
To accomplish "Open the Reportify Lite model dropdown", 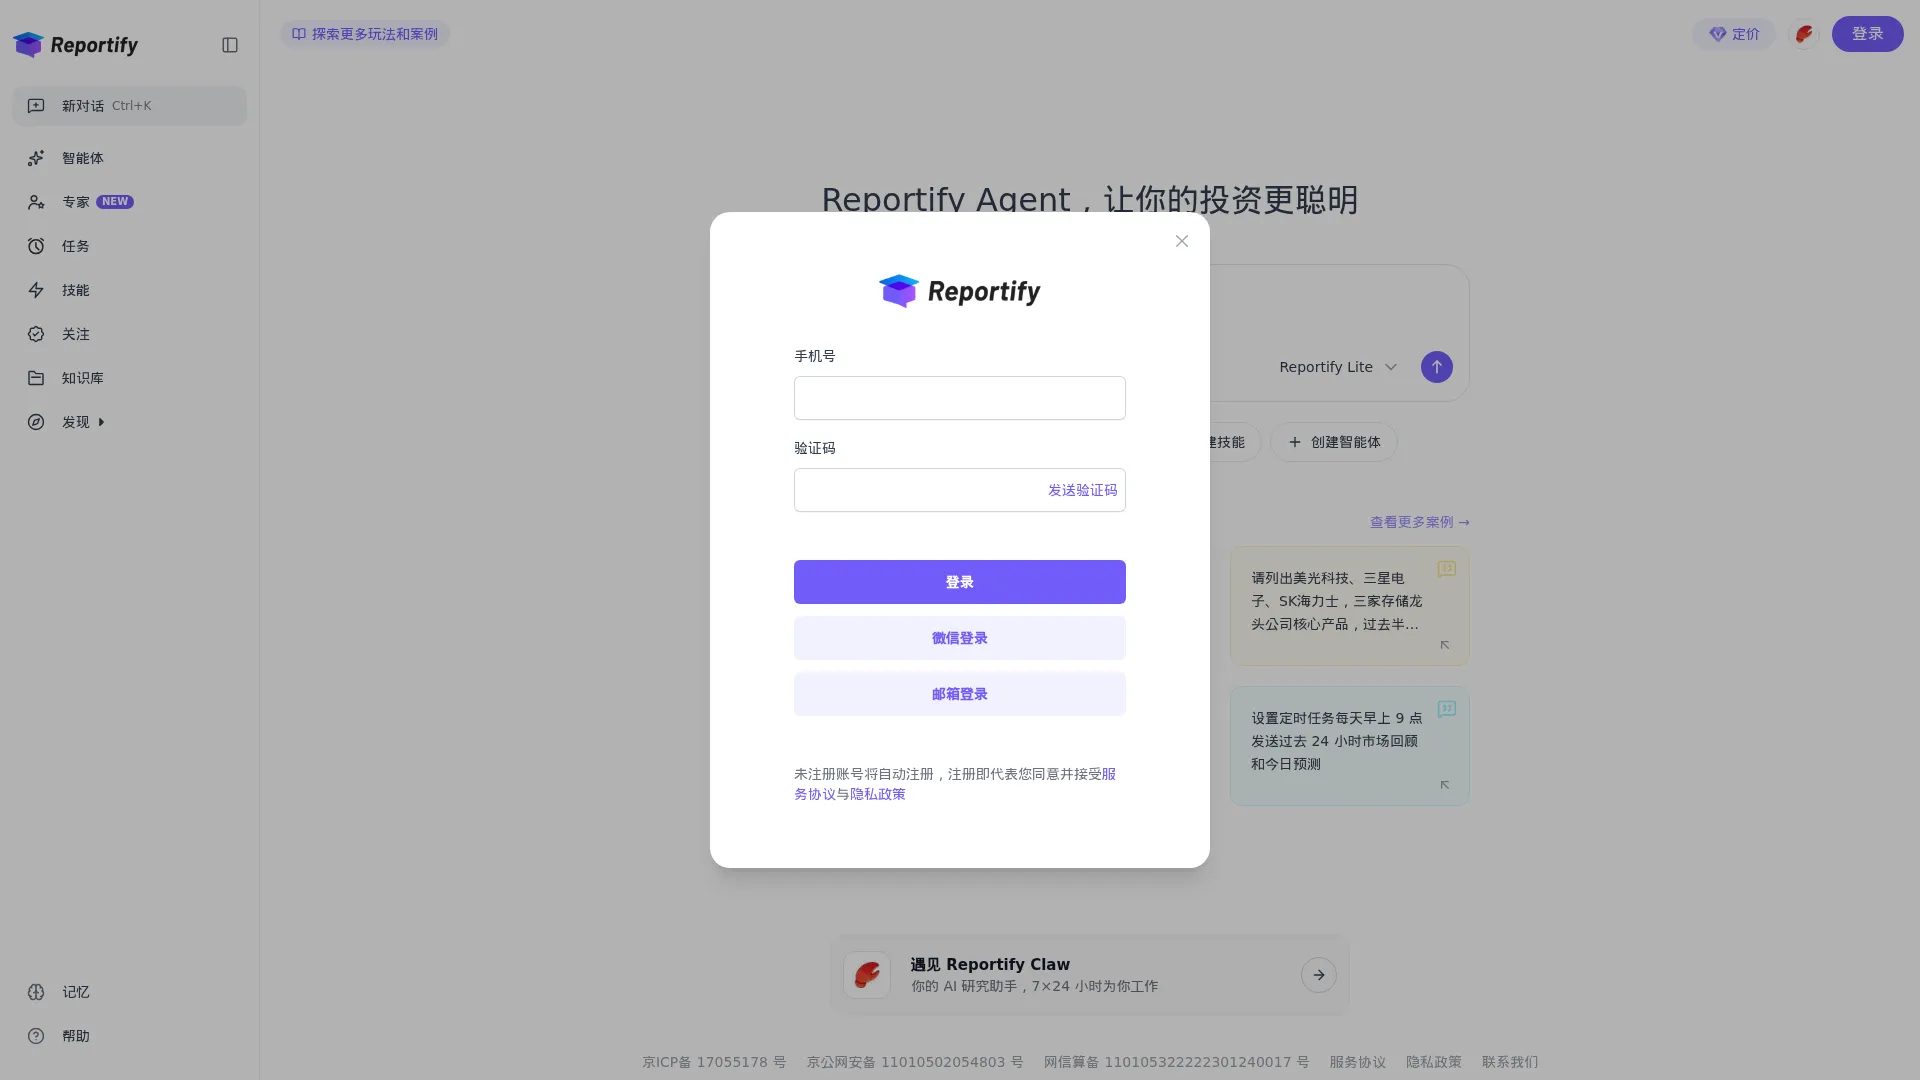I will [x=1338, y=367].
